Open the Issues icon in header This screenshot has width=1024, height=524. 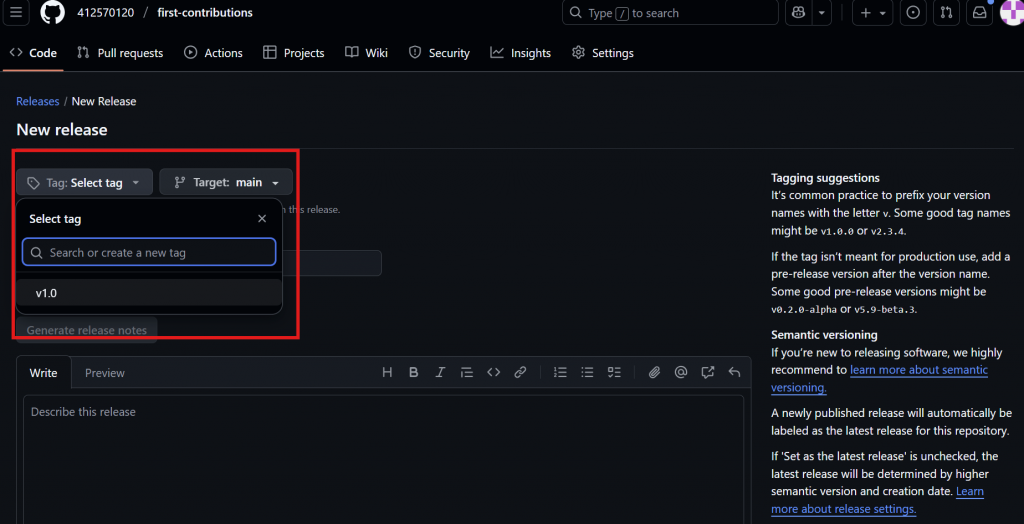[914, 12]
